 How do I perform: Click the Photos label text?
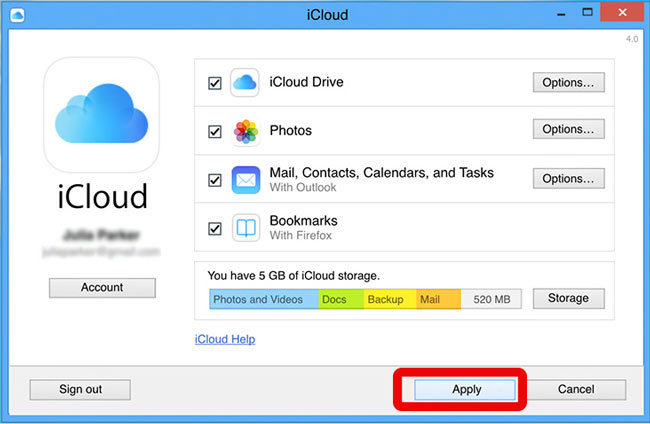coord(291,131)
